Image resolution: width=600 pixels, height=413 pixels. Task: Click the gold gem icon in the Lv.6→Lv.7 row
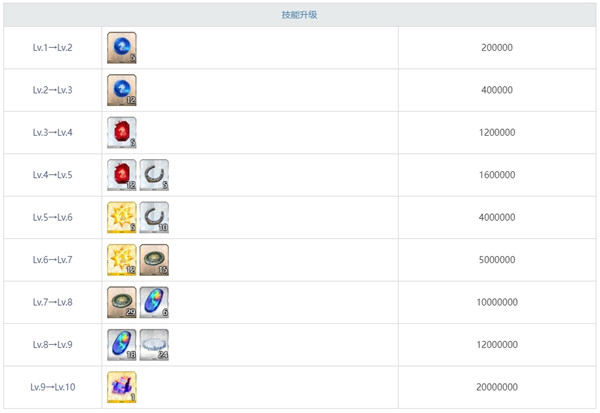(122, 260)
